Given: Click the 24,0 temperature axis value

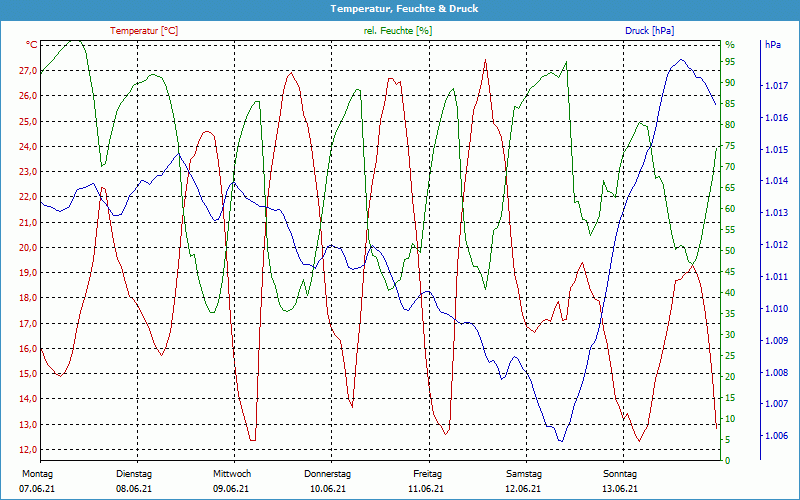Looking at the screenshot, I should click(x=28, y=146).
